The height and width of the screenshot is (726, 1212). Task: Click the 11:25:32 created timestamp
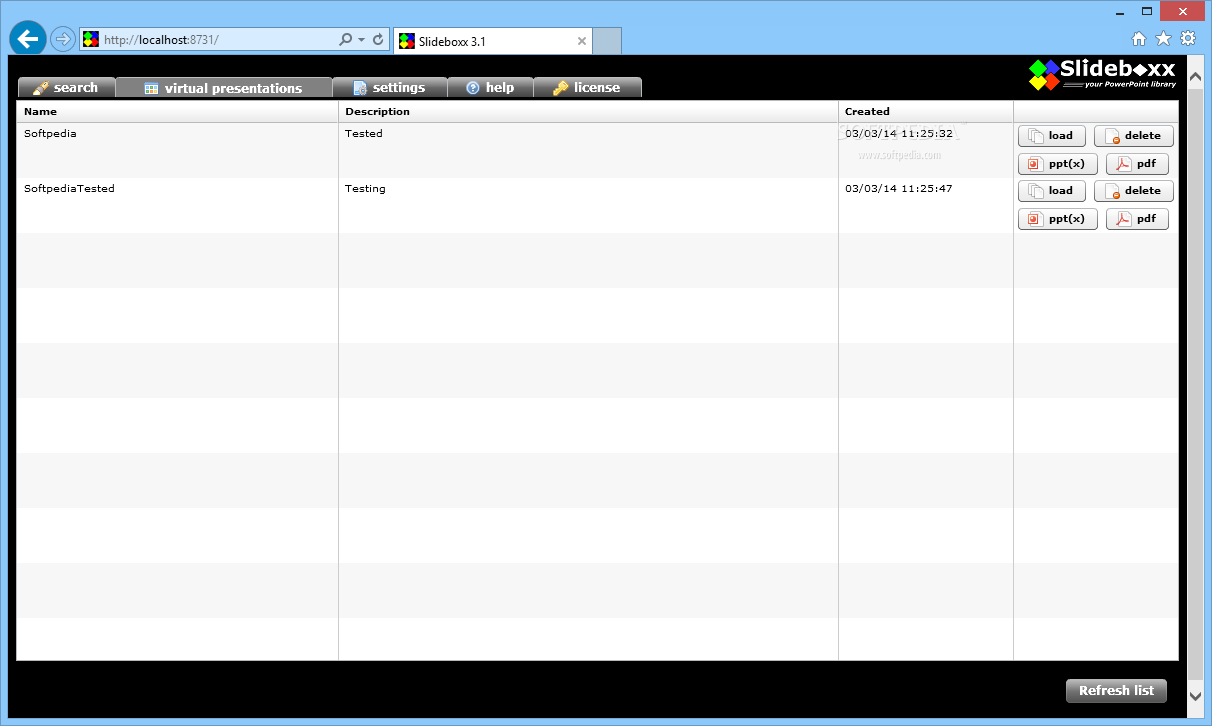pyautogui.click(x=899, y=133)
